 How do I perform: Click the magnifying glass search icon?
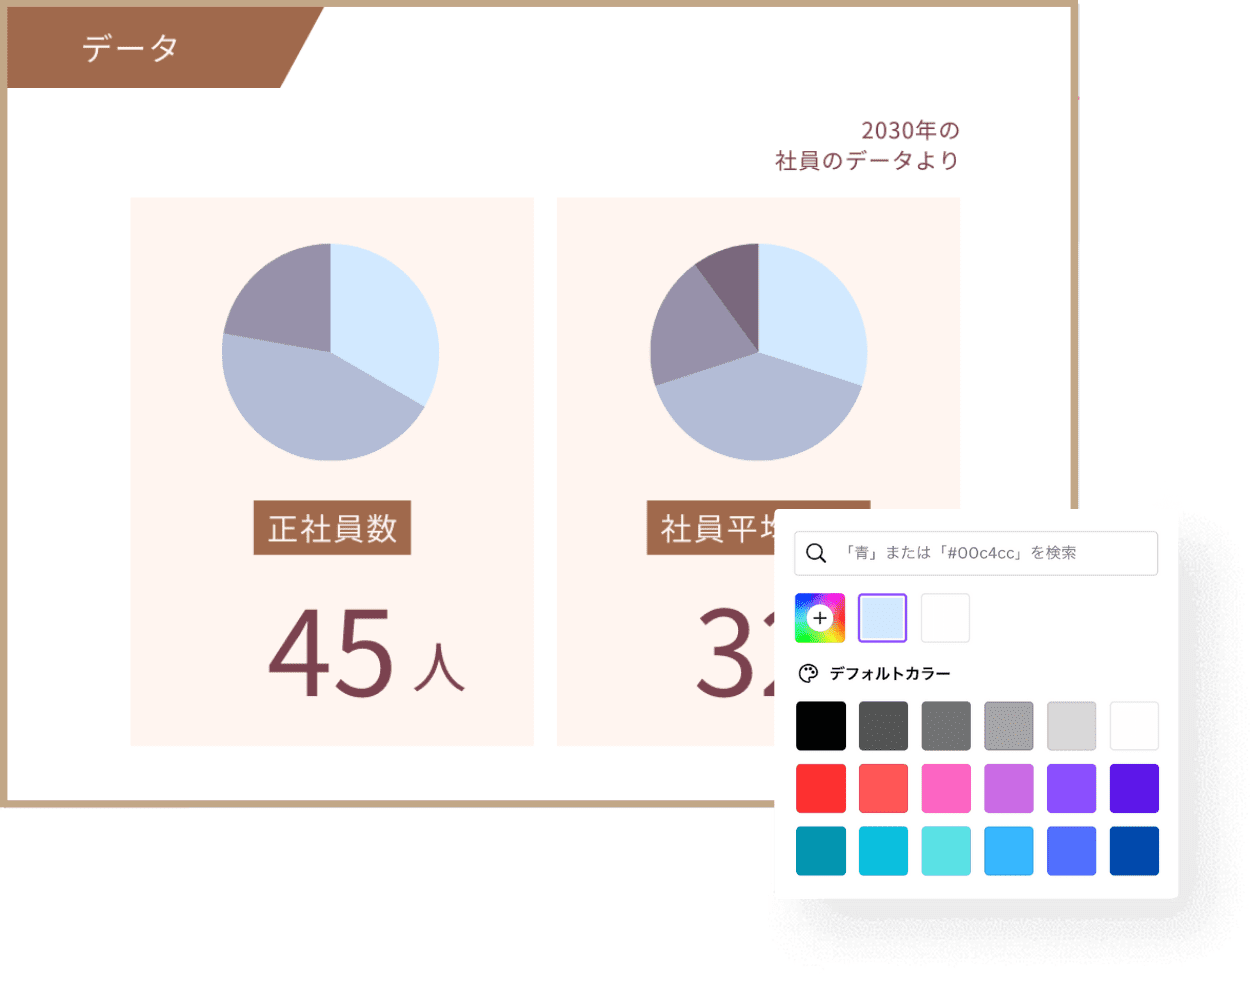coord(816,552)
